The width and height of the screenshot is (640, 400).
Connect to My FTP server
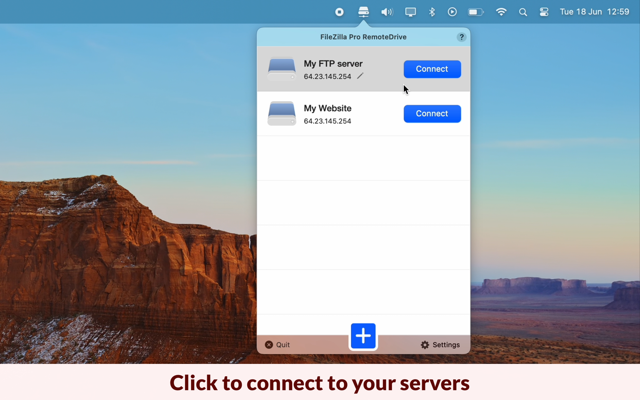coord(432,69)
